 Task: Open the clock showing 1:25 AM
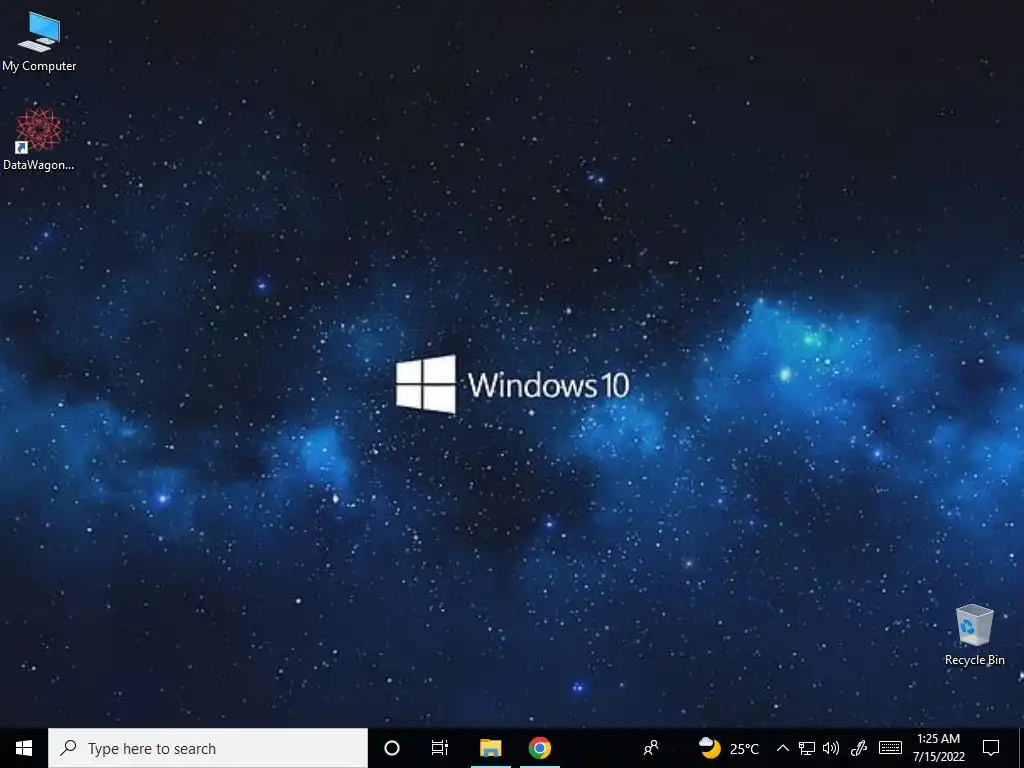pos(938,748)
